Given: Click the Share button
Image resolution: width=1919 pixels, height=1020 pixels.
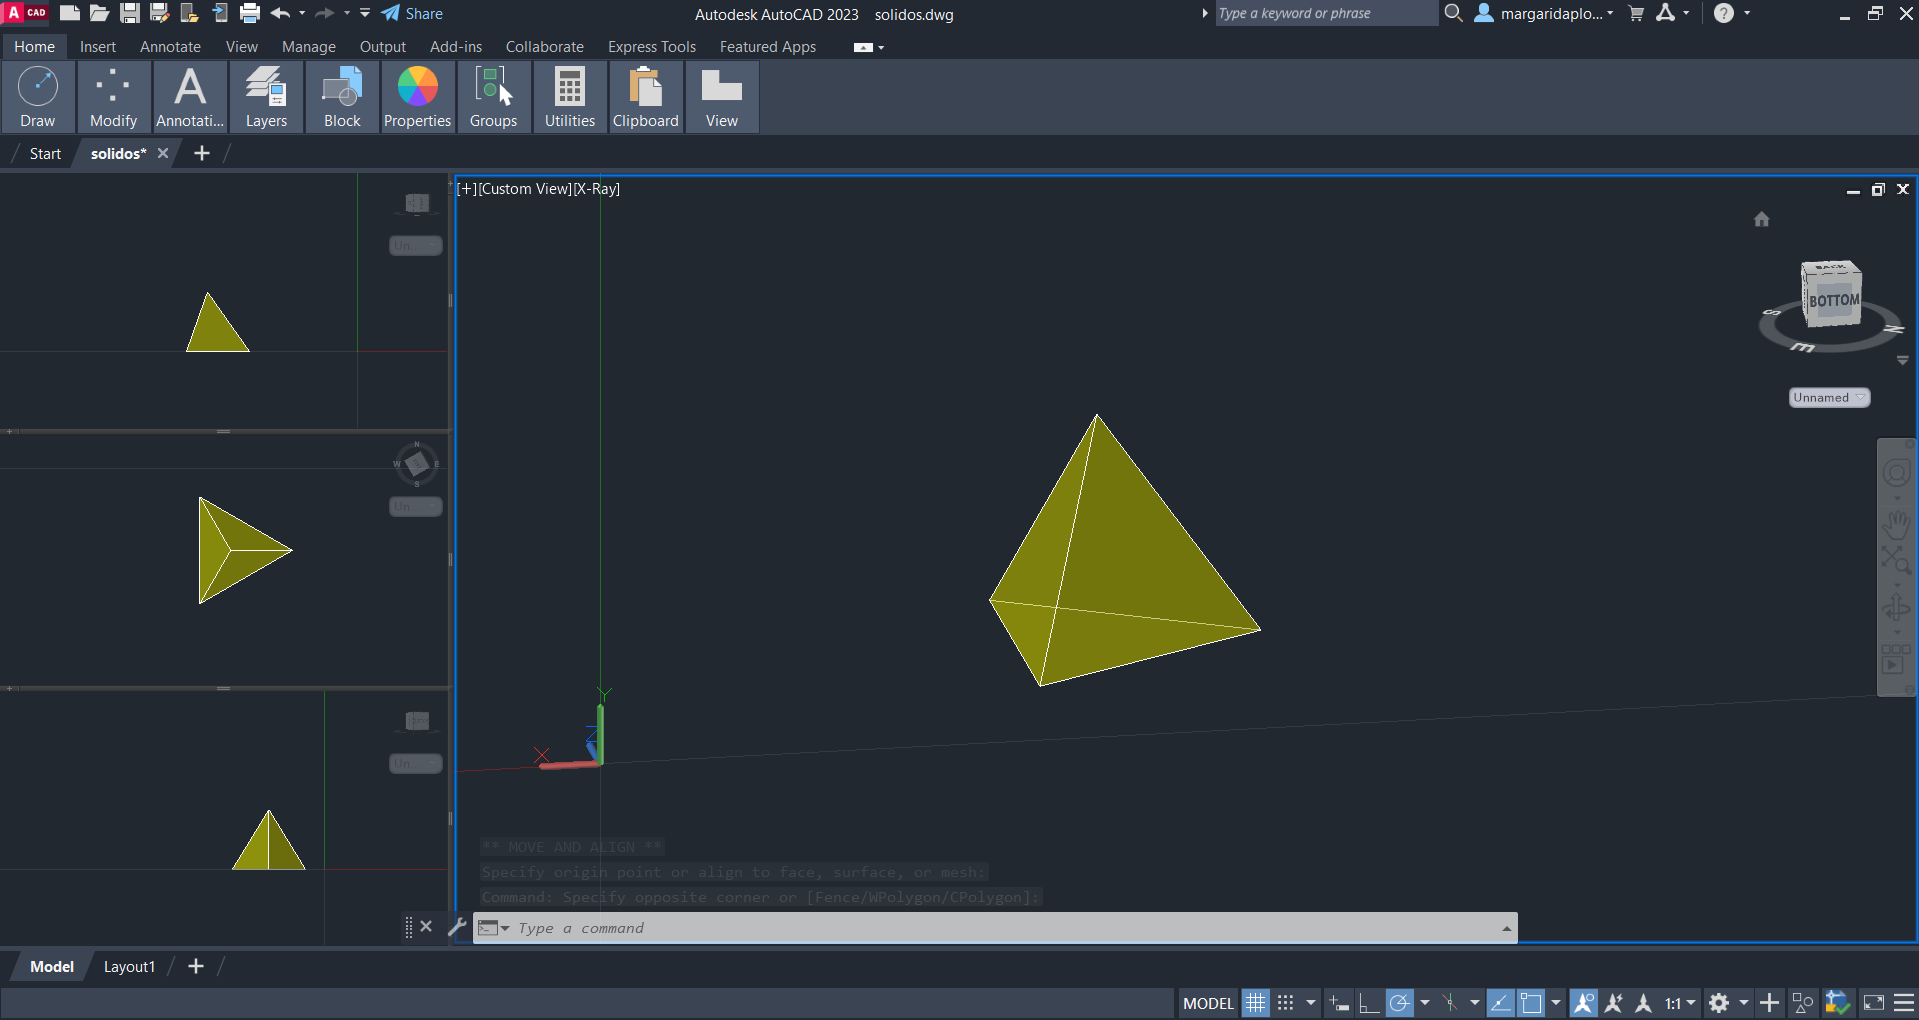Looking at the screenshot, I should point(412,13).
